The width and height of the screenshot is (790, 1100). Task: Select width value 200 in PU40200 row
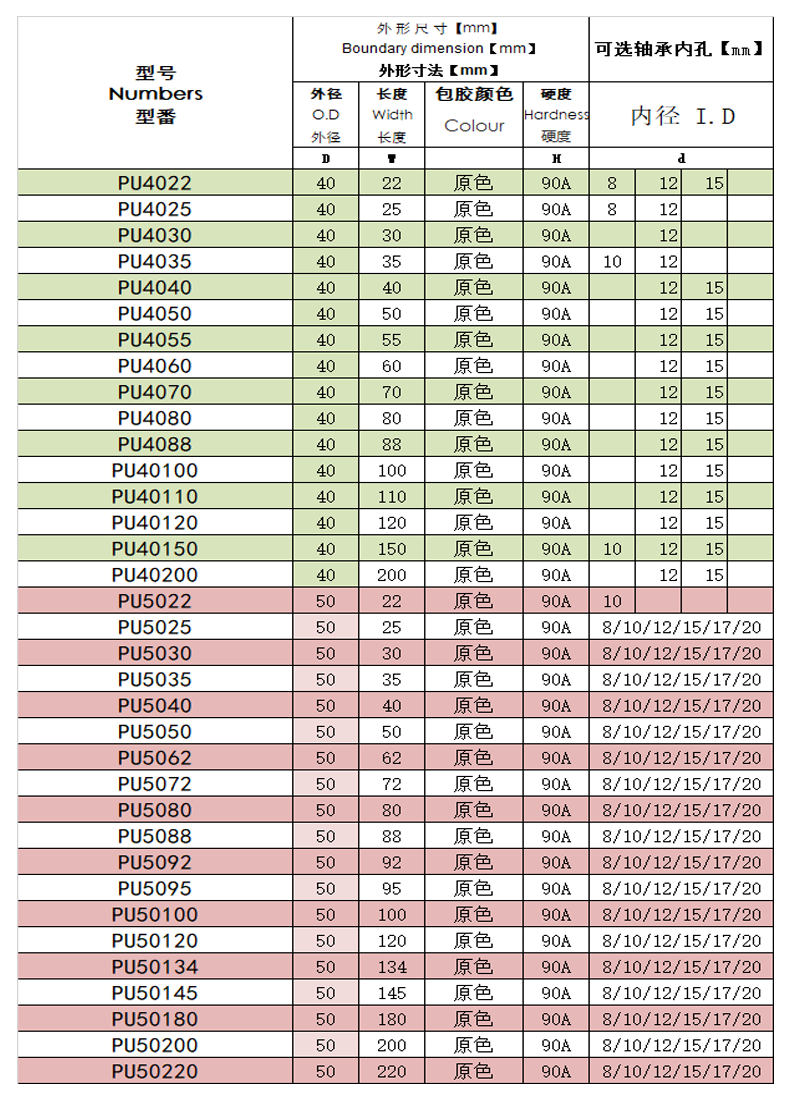391,575
